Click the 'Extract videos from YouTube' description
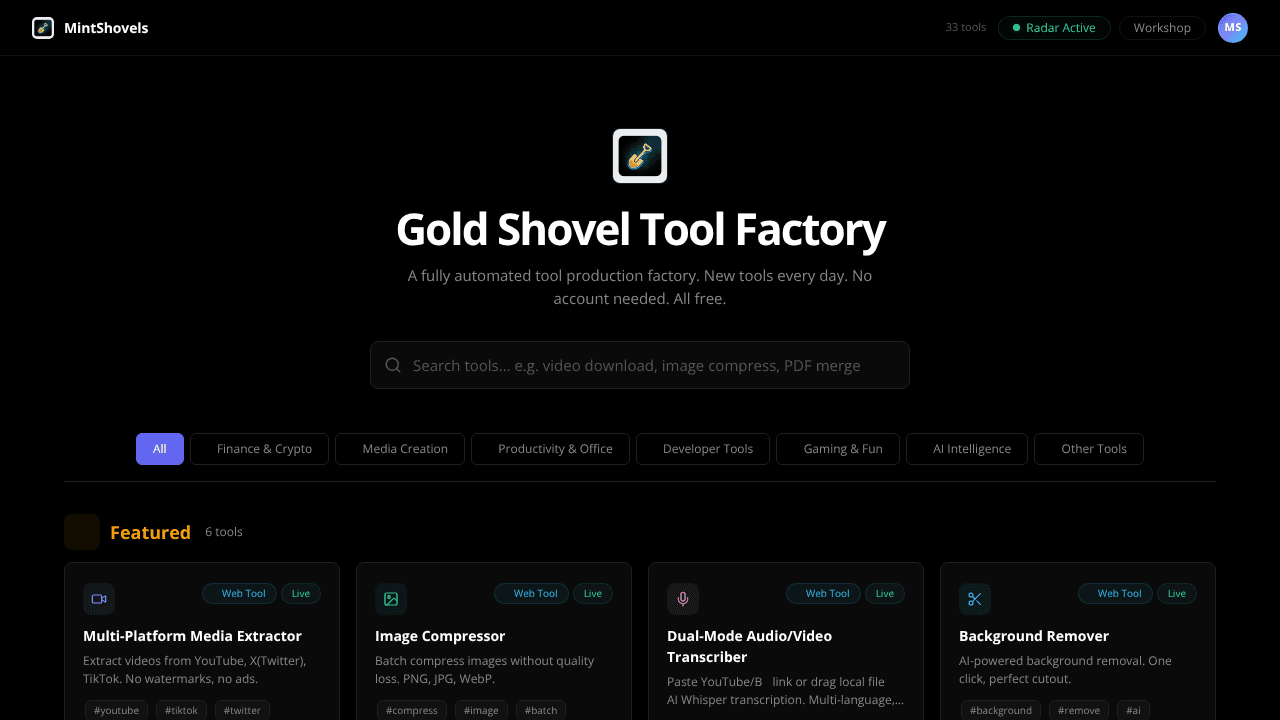Screen dimensions: 1280x720 195,670
